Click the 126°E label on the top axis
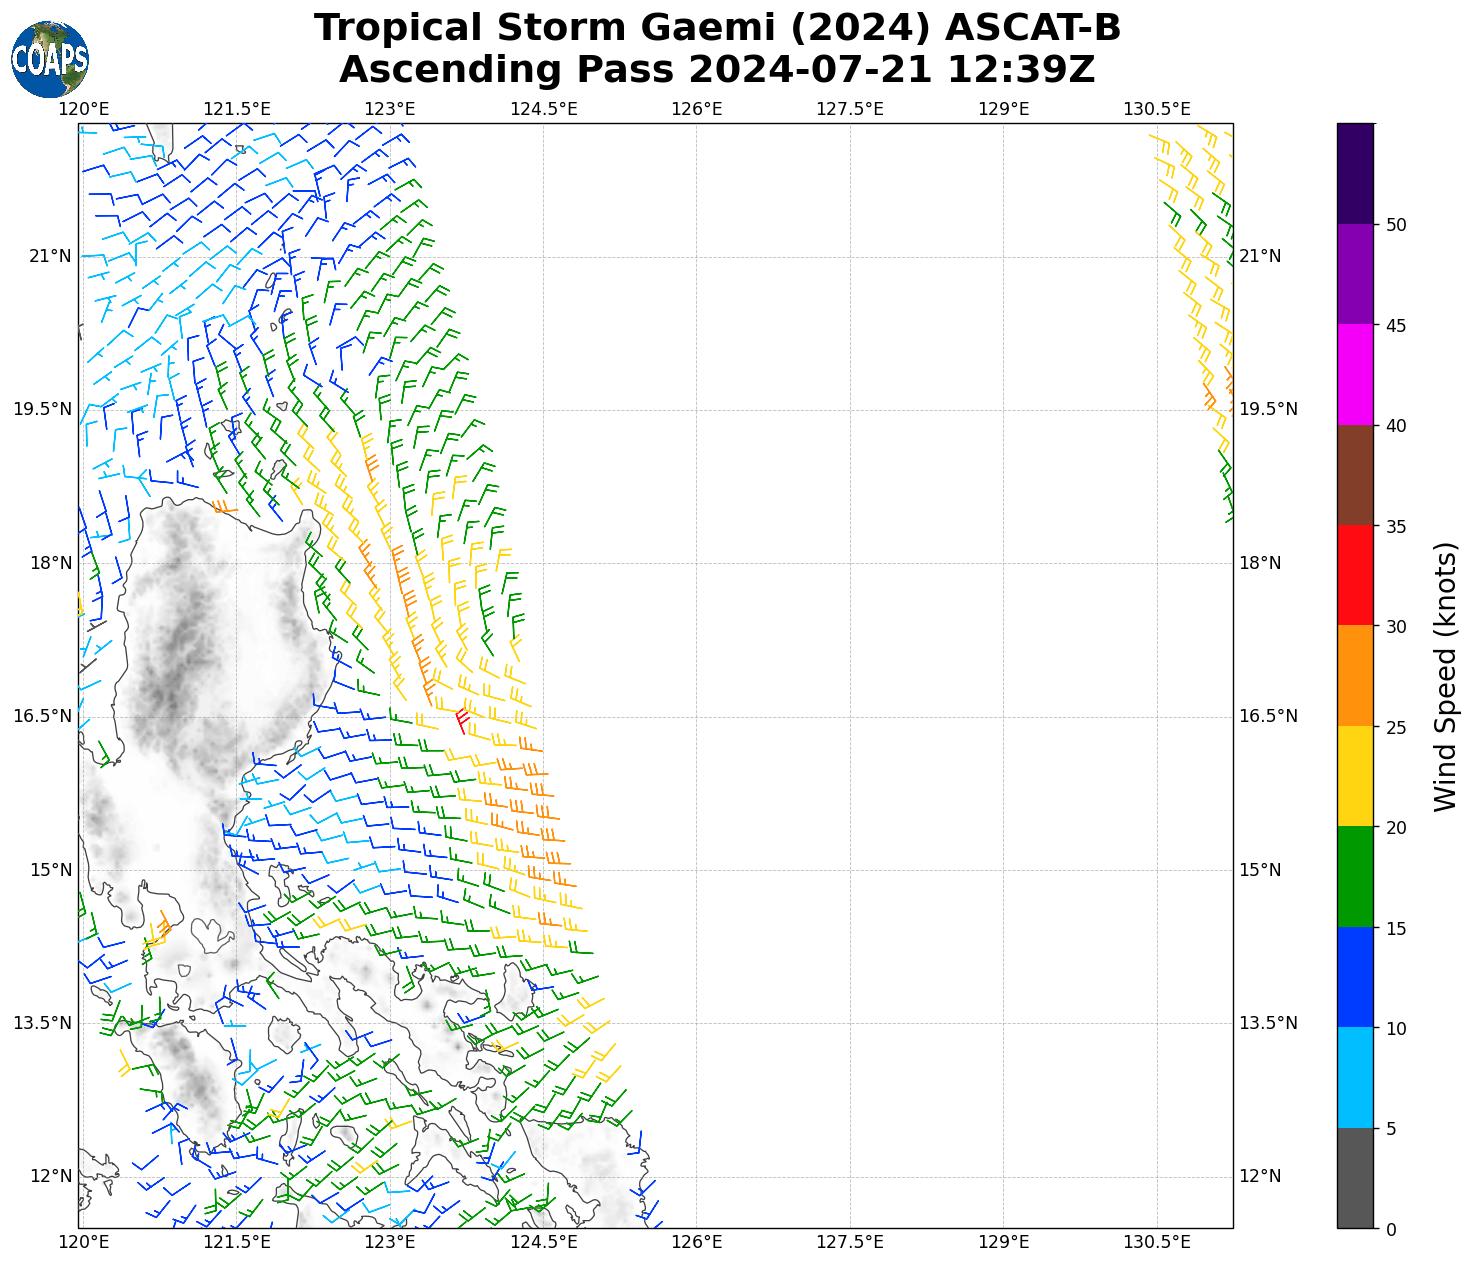 (x=696, y=108)
